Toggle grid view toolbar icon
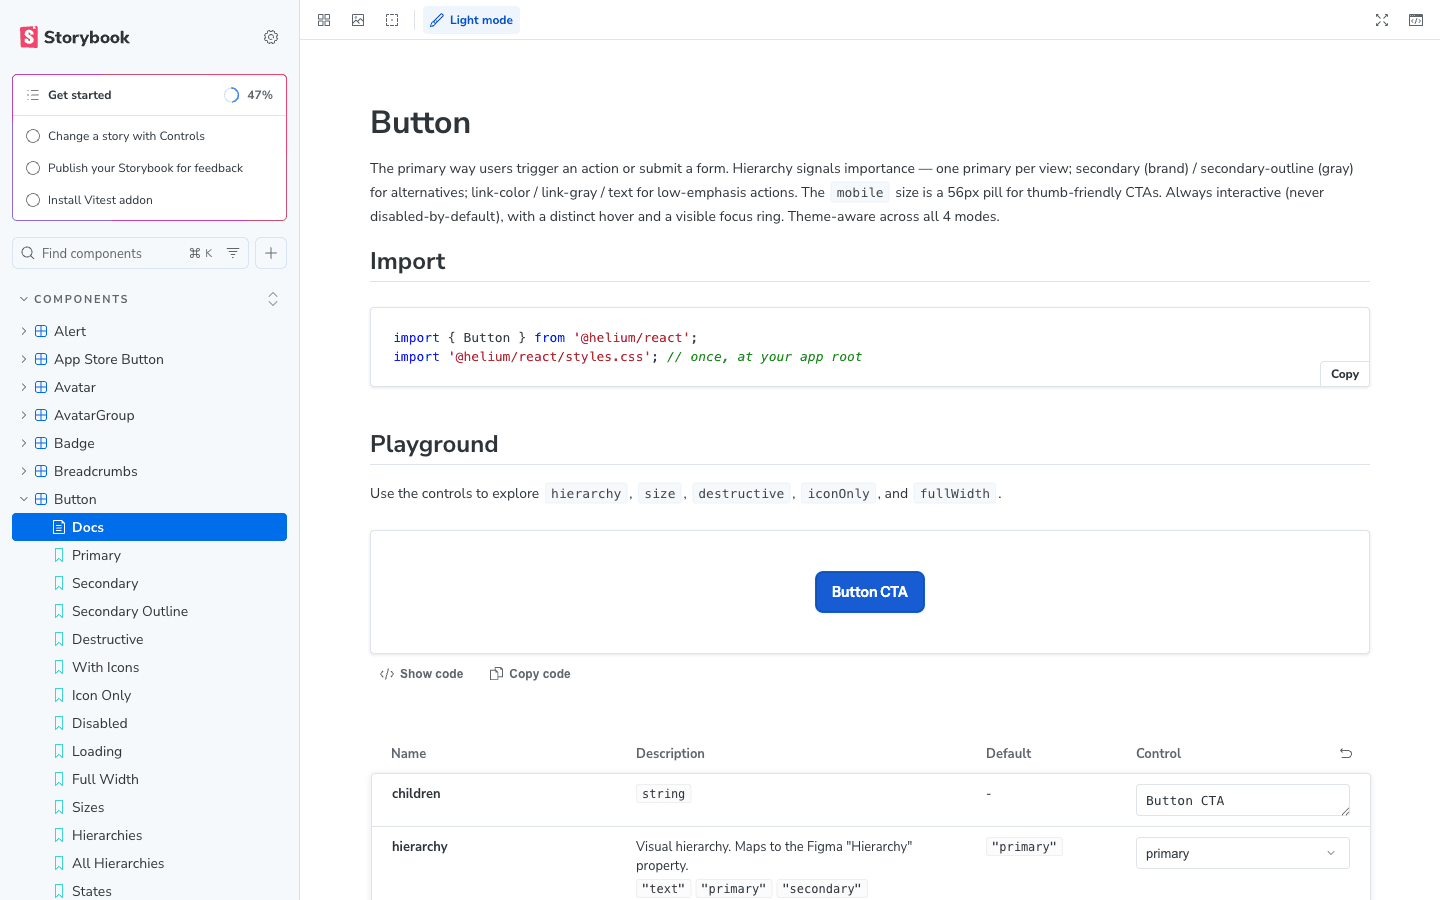Screen dimensions: 1440x900 (x=324, y=20)
